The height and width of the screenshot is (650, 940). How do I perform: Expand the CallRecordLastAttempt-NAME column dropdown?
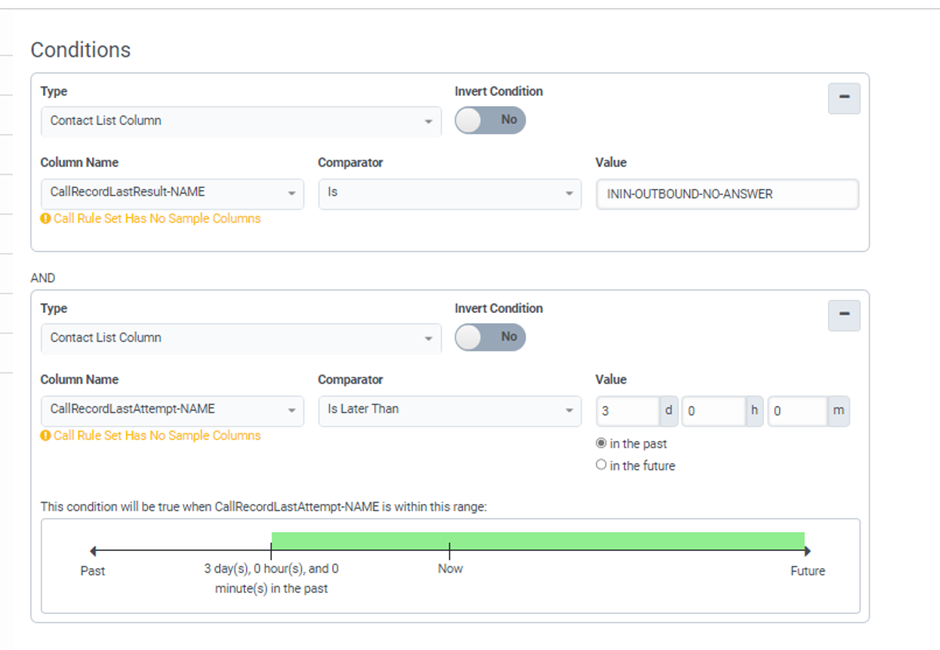(172, 409)
